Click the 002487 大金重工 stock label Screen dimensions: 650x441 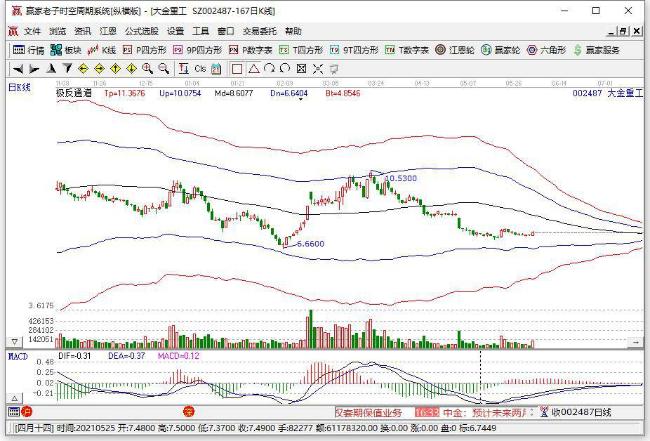point(608,93)
